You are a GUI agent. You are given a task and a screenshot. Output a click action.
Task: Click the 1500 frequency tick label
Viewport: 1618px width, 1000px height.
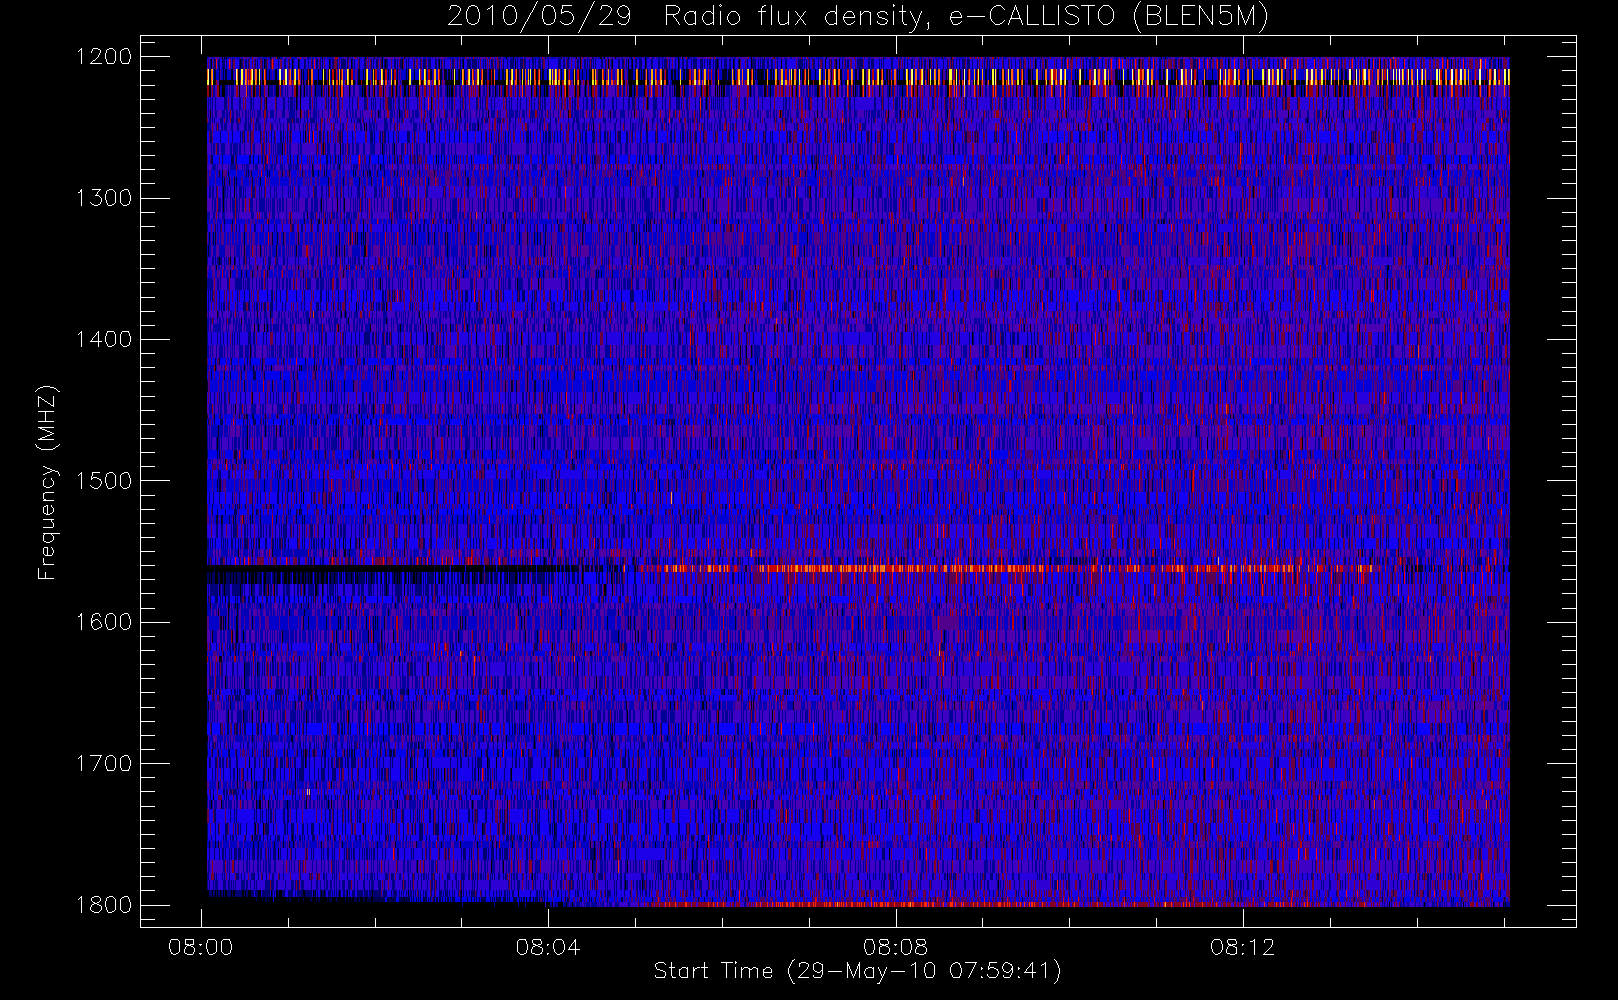tap(104, 480)
